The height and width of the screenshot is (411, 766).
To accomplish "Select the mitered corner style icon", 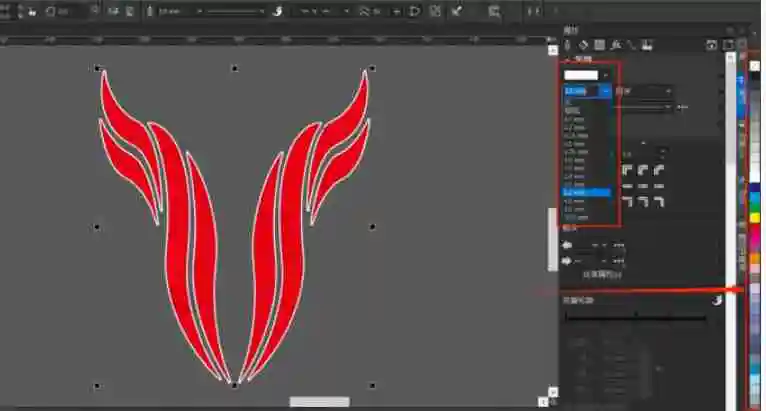I will [627, 170].
